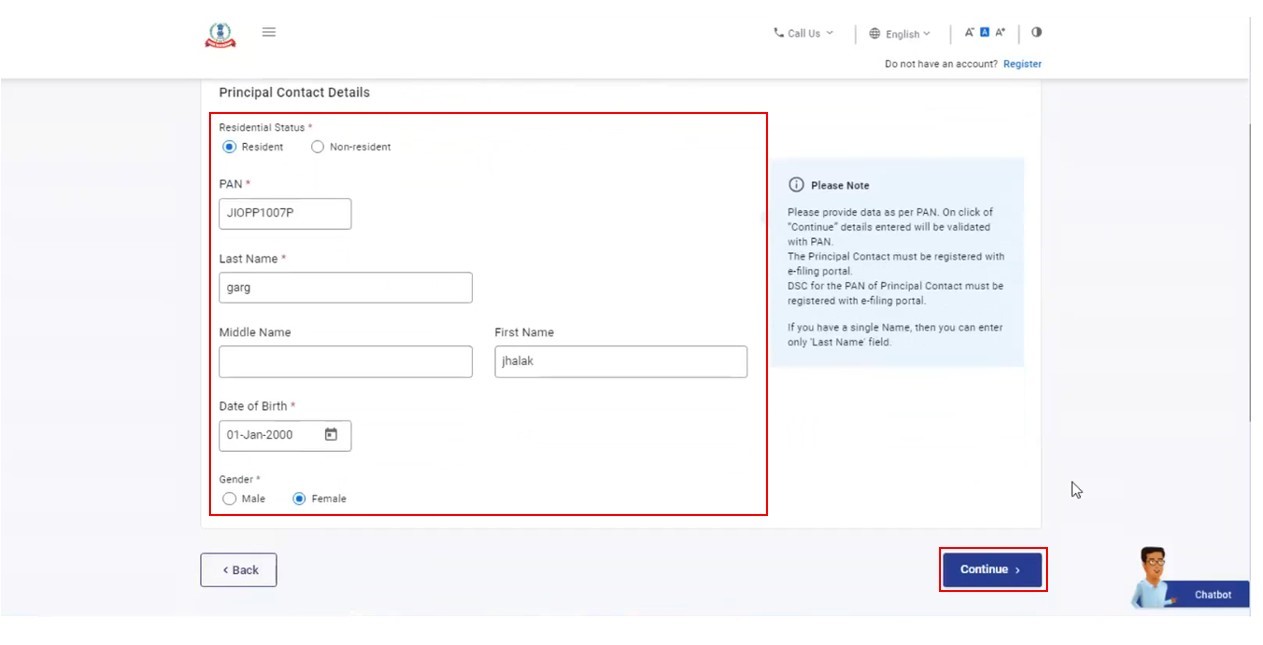The height and width of the screenshot is (645, 1263).
Task: Choose Male as gender
Action: click(230, 499)
